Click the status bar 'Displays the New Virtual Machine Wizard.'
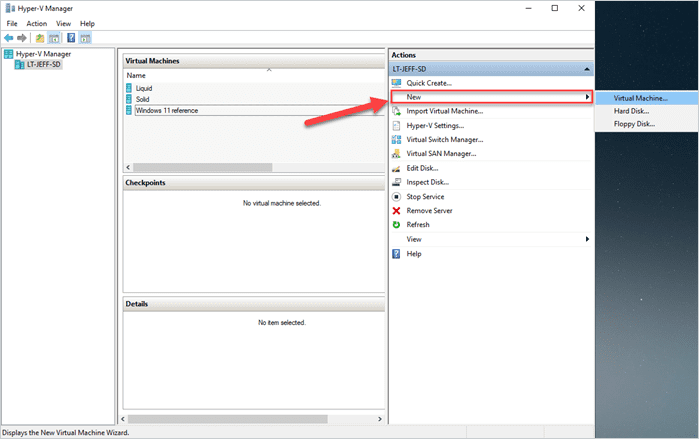Image resolution: width=699 pixels, height=439 pixels. point(66,433)
